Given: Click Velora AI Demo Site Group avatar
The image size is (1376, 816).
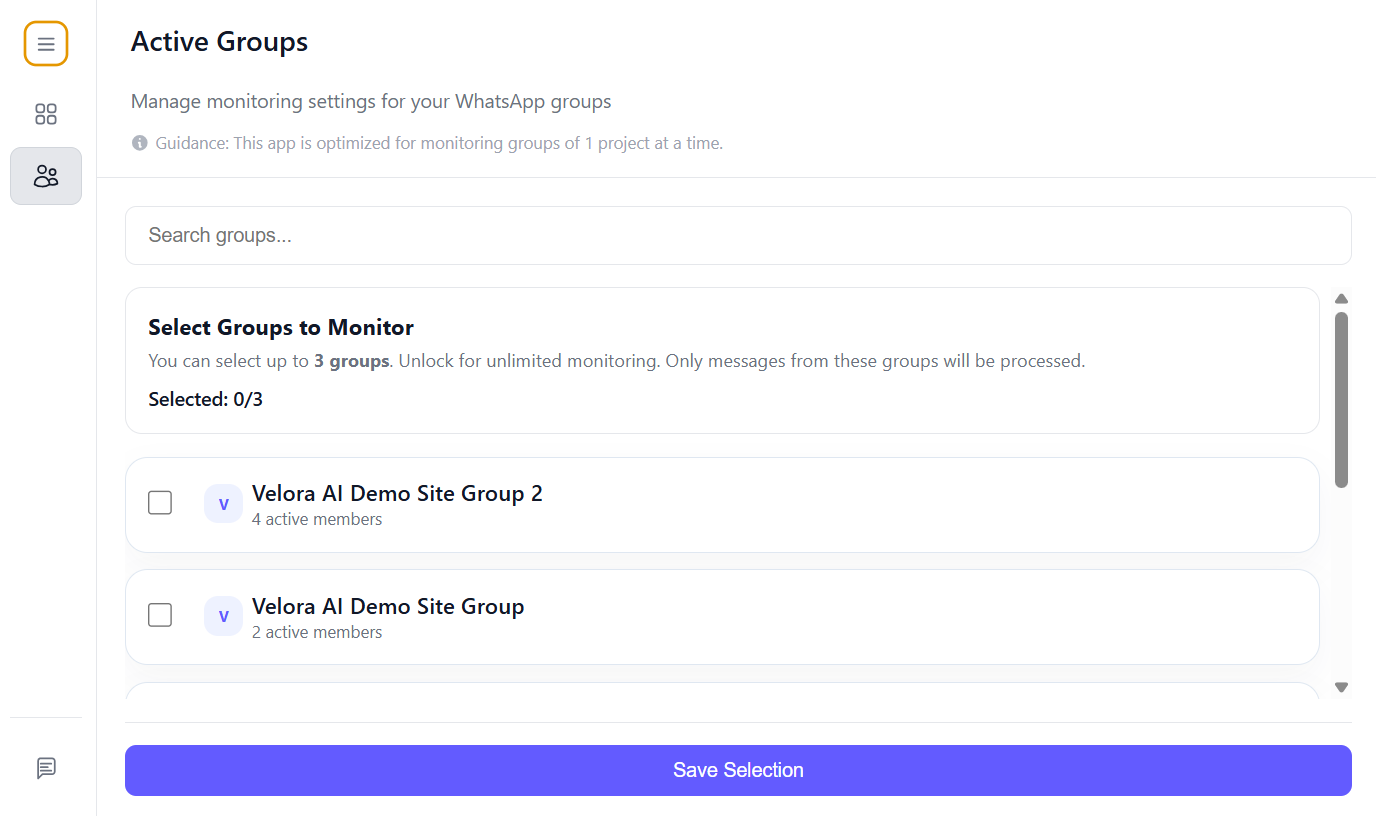Looking at the screenshot, I should [x=223, y=616].
